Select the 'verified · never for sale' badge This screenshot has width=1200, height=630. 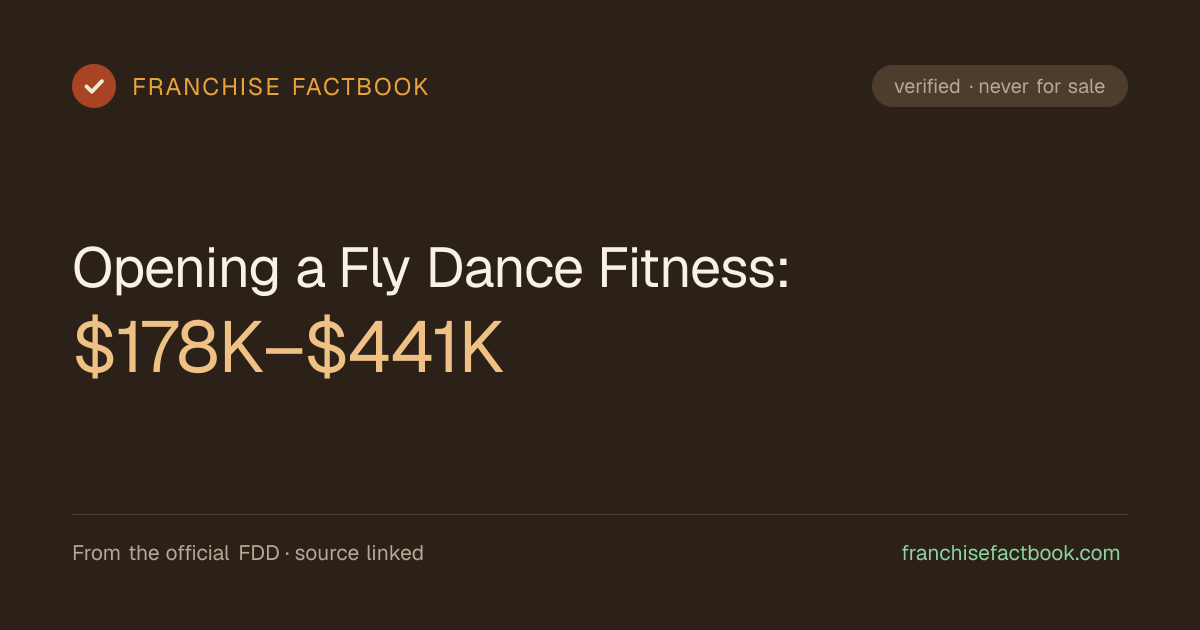point(1000,86)
